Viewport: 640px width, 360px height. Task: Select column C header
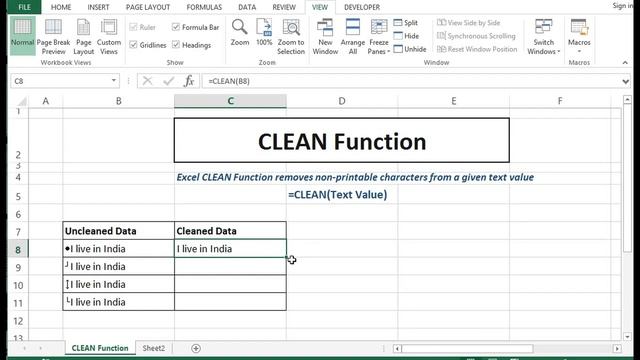(x=230, y=101)
